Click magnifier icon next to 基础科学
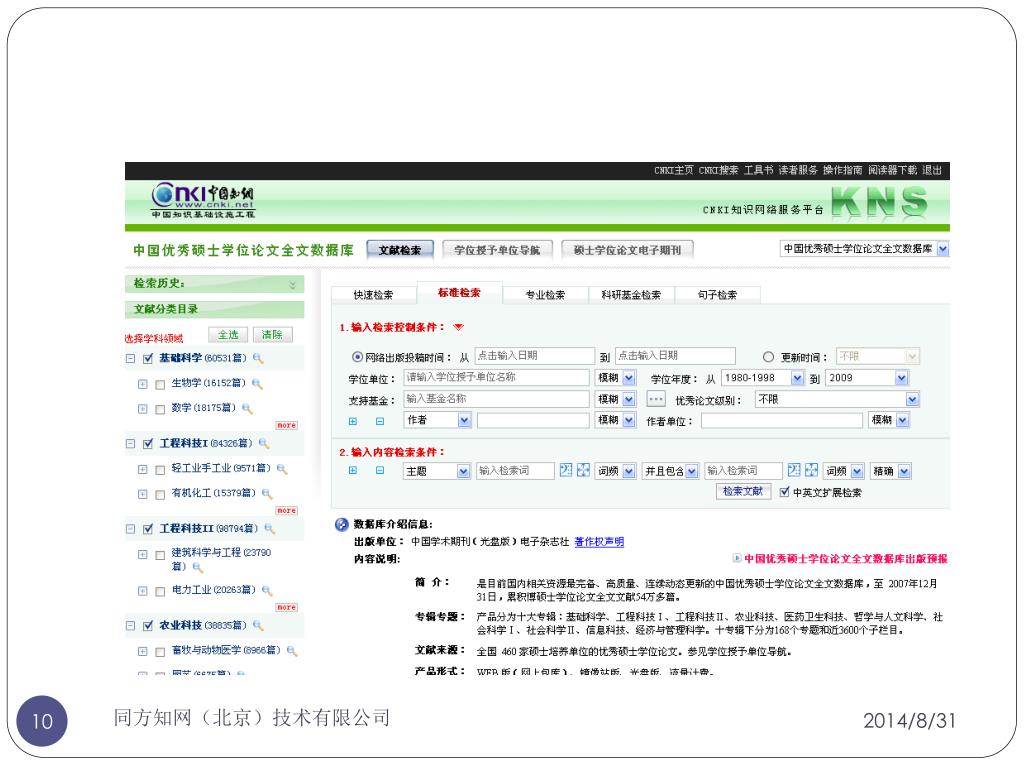 click(x=258, y=358)
